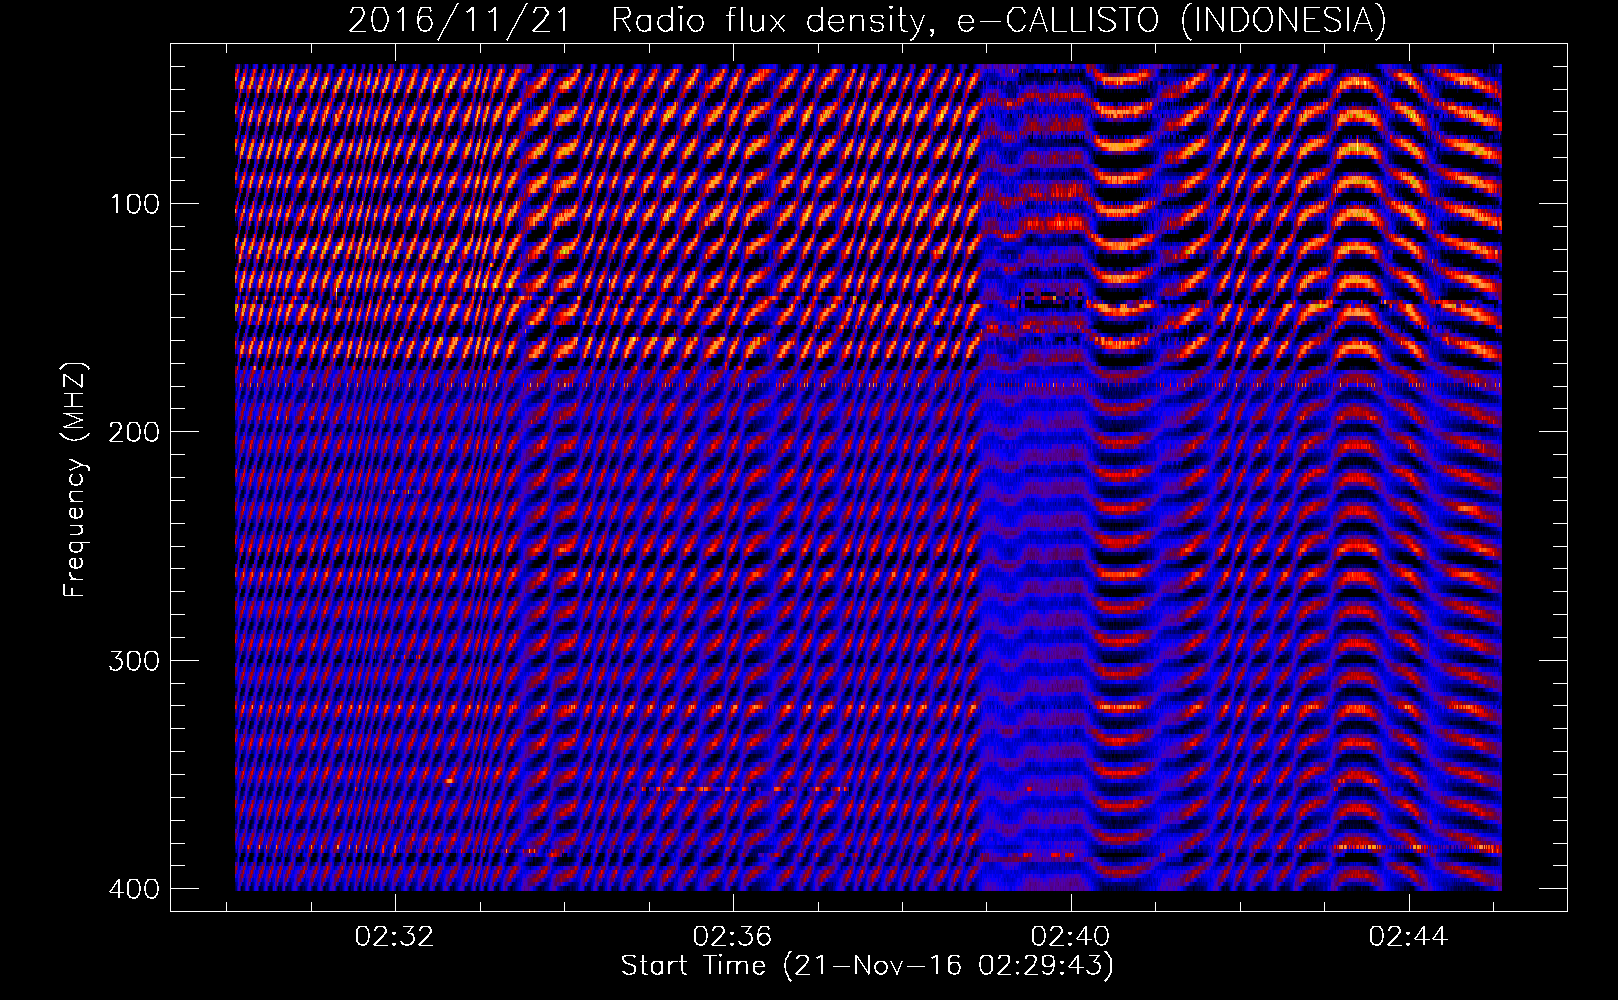This screenshot has width=1618, height=1000.
Task: Click the 100 frequency tick label
Action: [133, 204]
